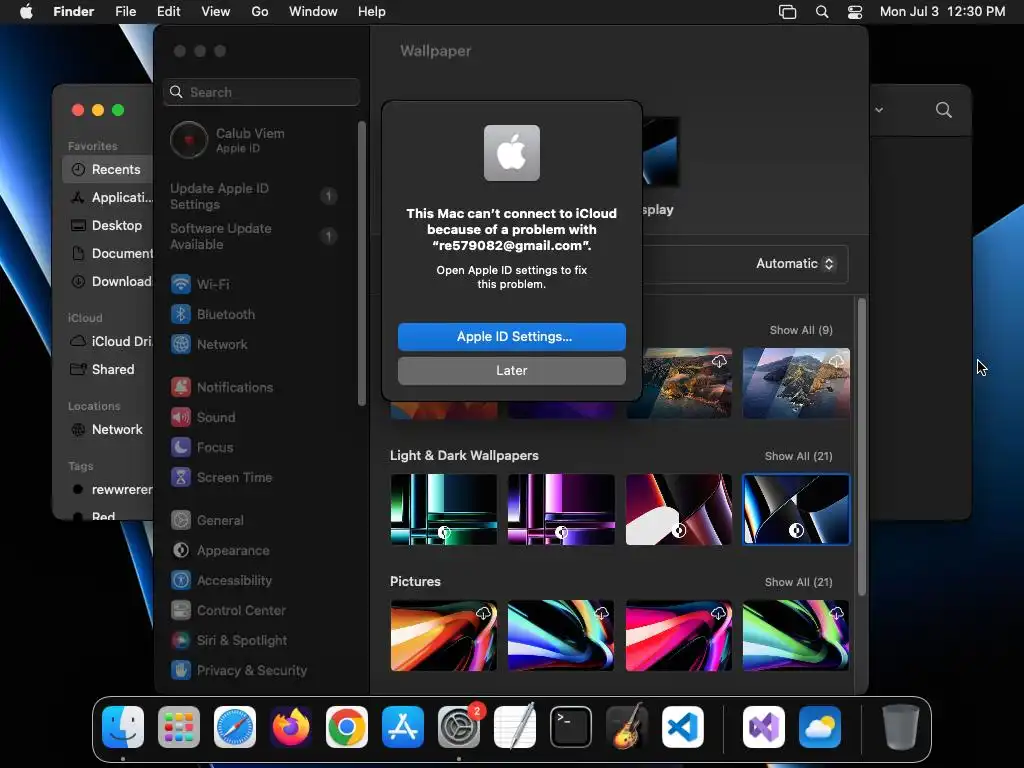
Task: Click Spotlight search in menu bar
Action: click(x=822, y=12)
